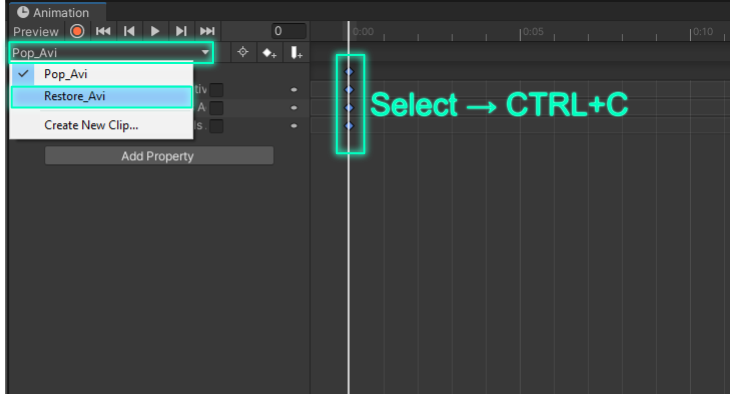This screenshot has width=730, height=394.
Task: Click value box of second property row
Action: (216, 108)
